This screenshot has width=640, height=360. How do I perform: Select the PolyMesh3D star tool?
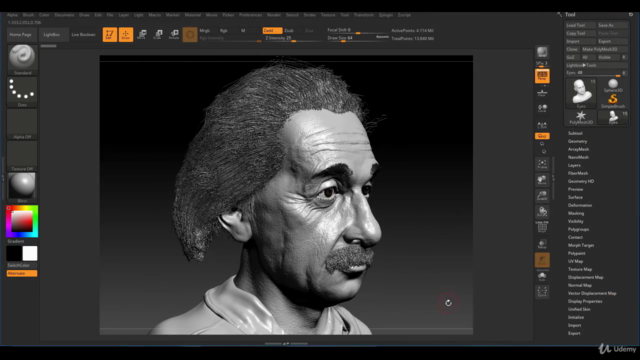coord(581,118)
